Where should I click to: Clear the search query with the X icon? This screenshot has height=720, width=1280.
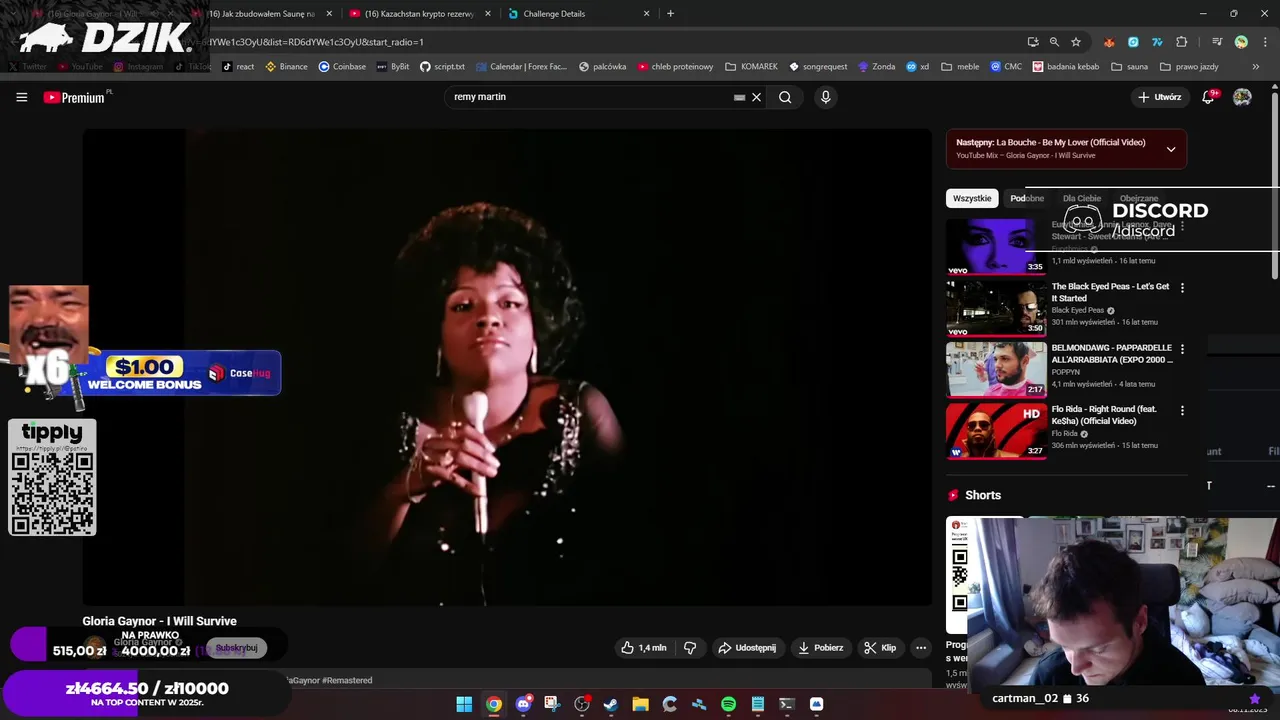(x=757, y=97)
